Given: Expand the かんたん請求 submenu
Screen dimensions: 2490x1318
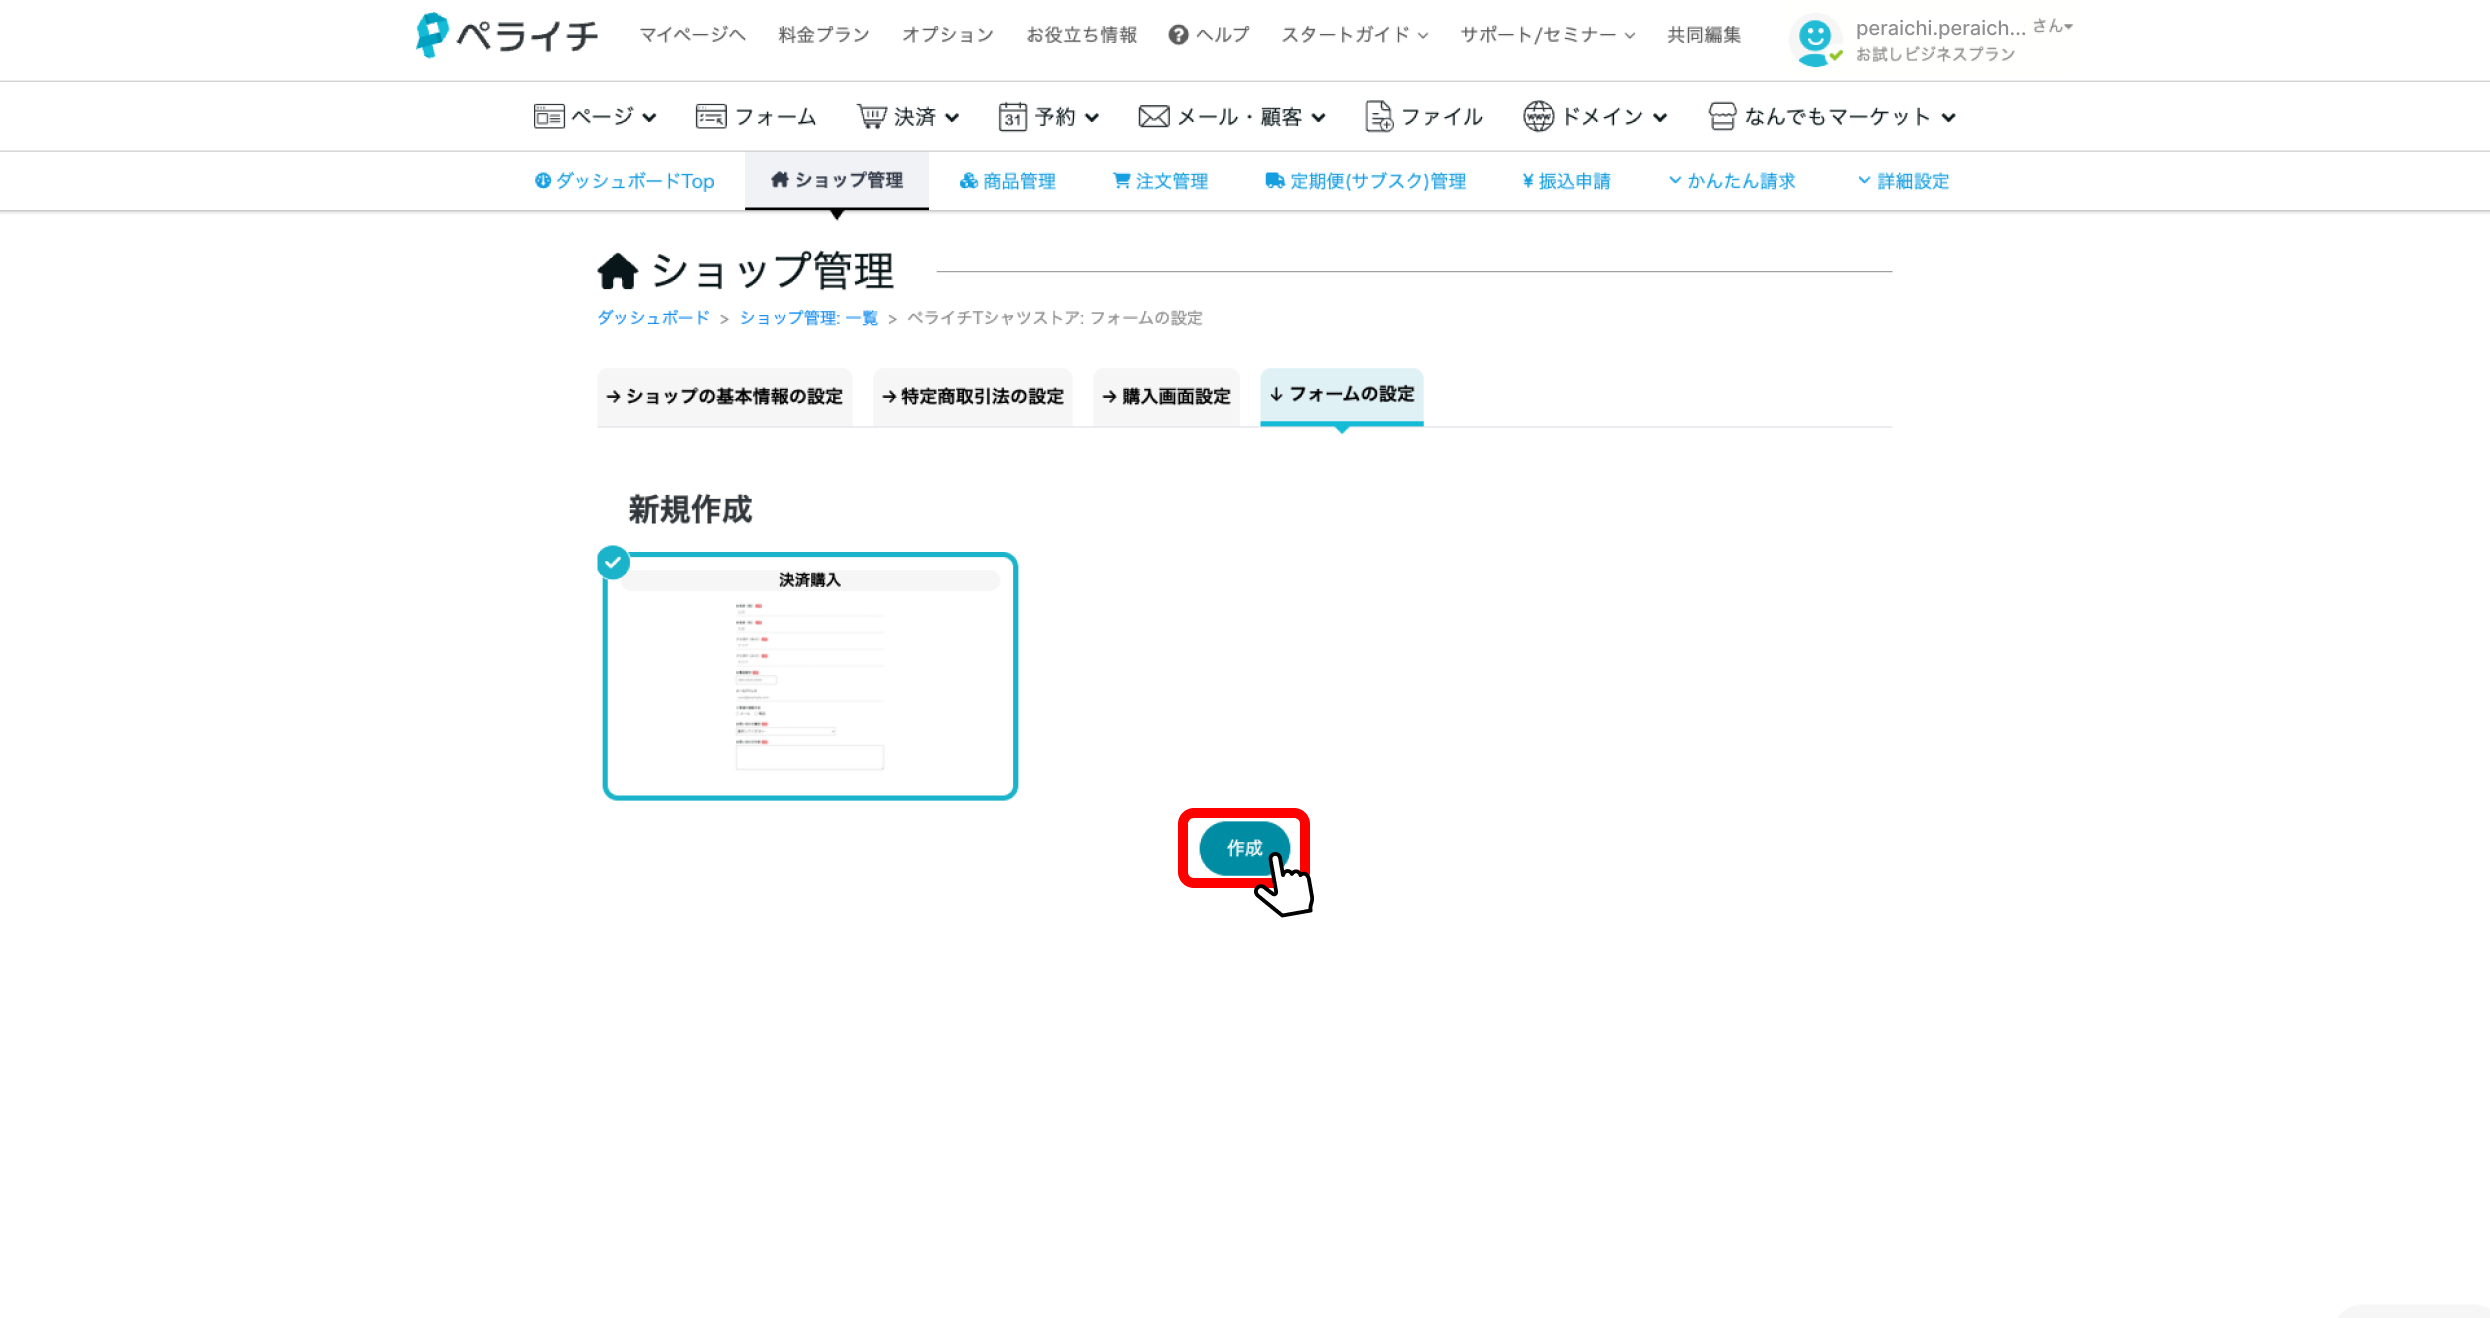Looking at the screenshot, I should [x=1732, y=181].
